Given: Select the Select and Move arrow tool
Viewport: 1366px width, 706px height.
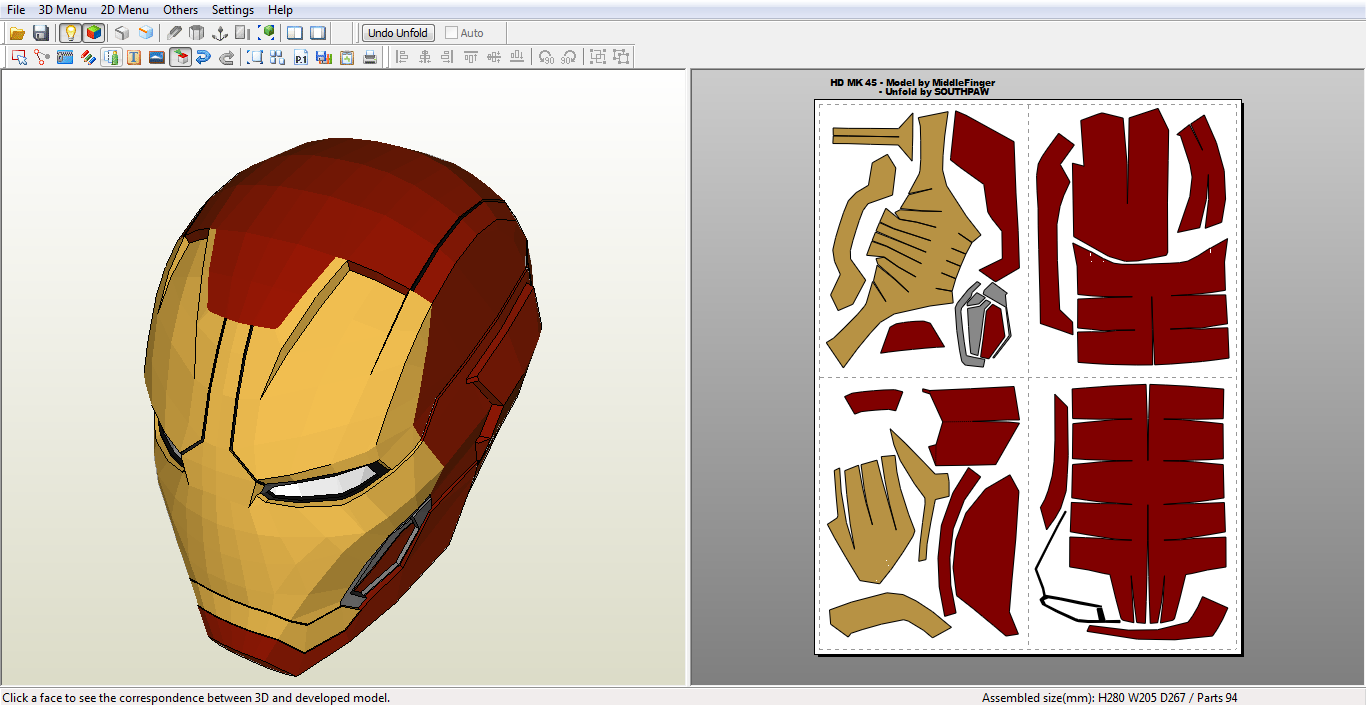Looking at the screenshot, I should click(18, 57).
